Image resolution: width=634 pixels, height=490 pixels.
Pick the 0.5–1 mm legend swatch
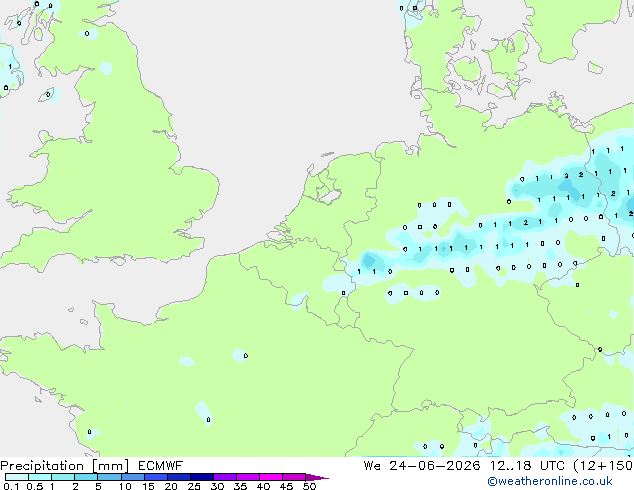[x=40, y=477]
